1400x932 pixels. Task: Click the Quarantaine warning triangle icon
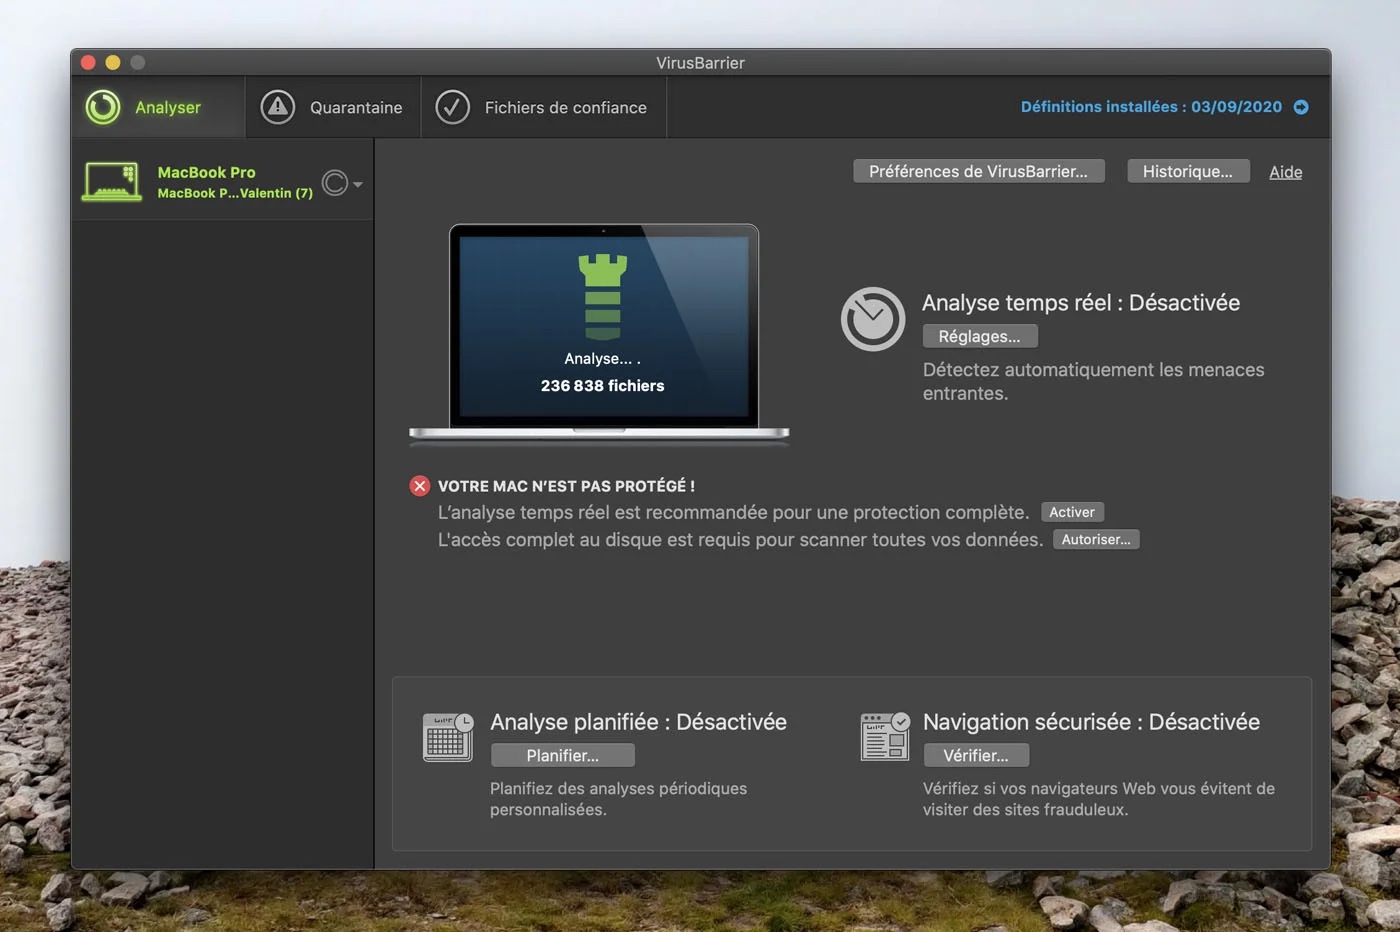tap(278, 107)
